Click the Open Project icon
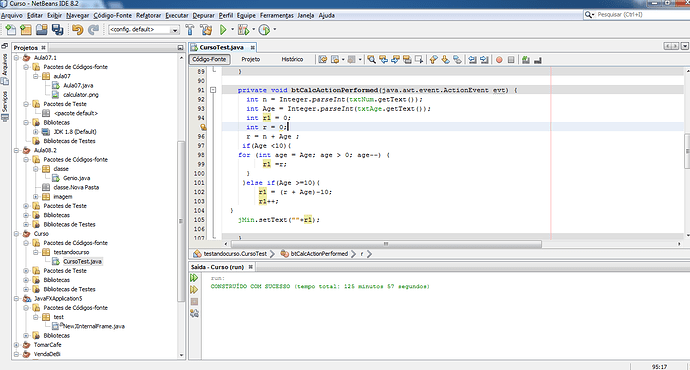This screenshot has width=690, height=370. (42, 29)
